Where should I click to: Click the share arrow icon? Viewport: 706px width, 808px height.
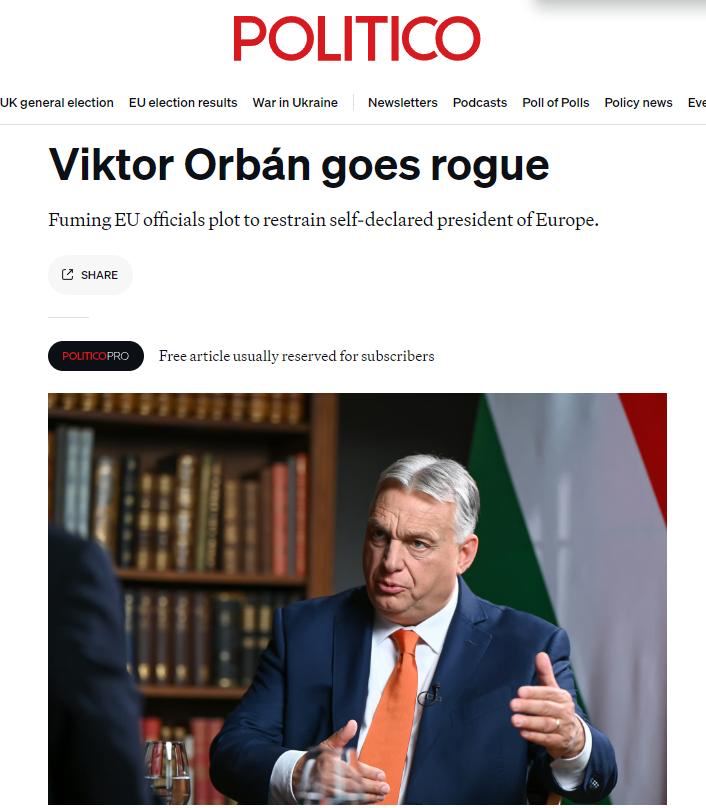tap(68, 275)
